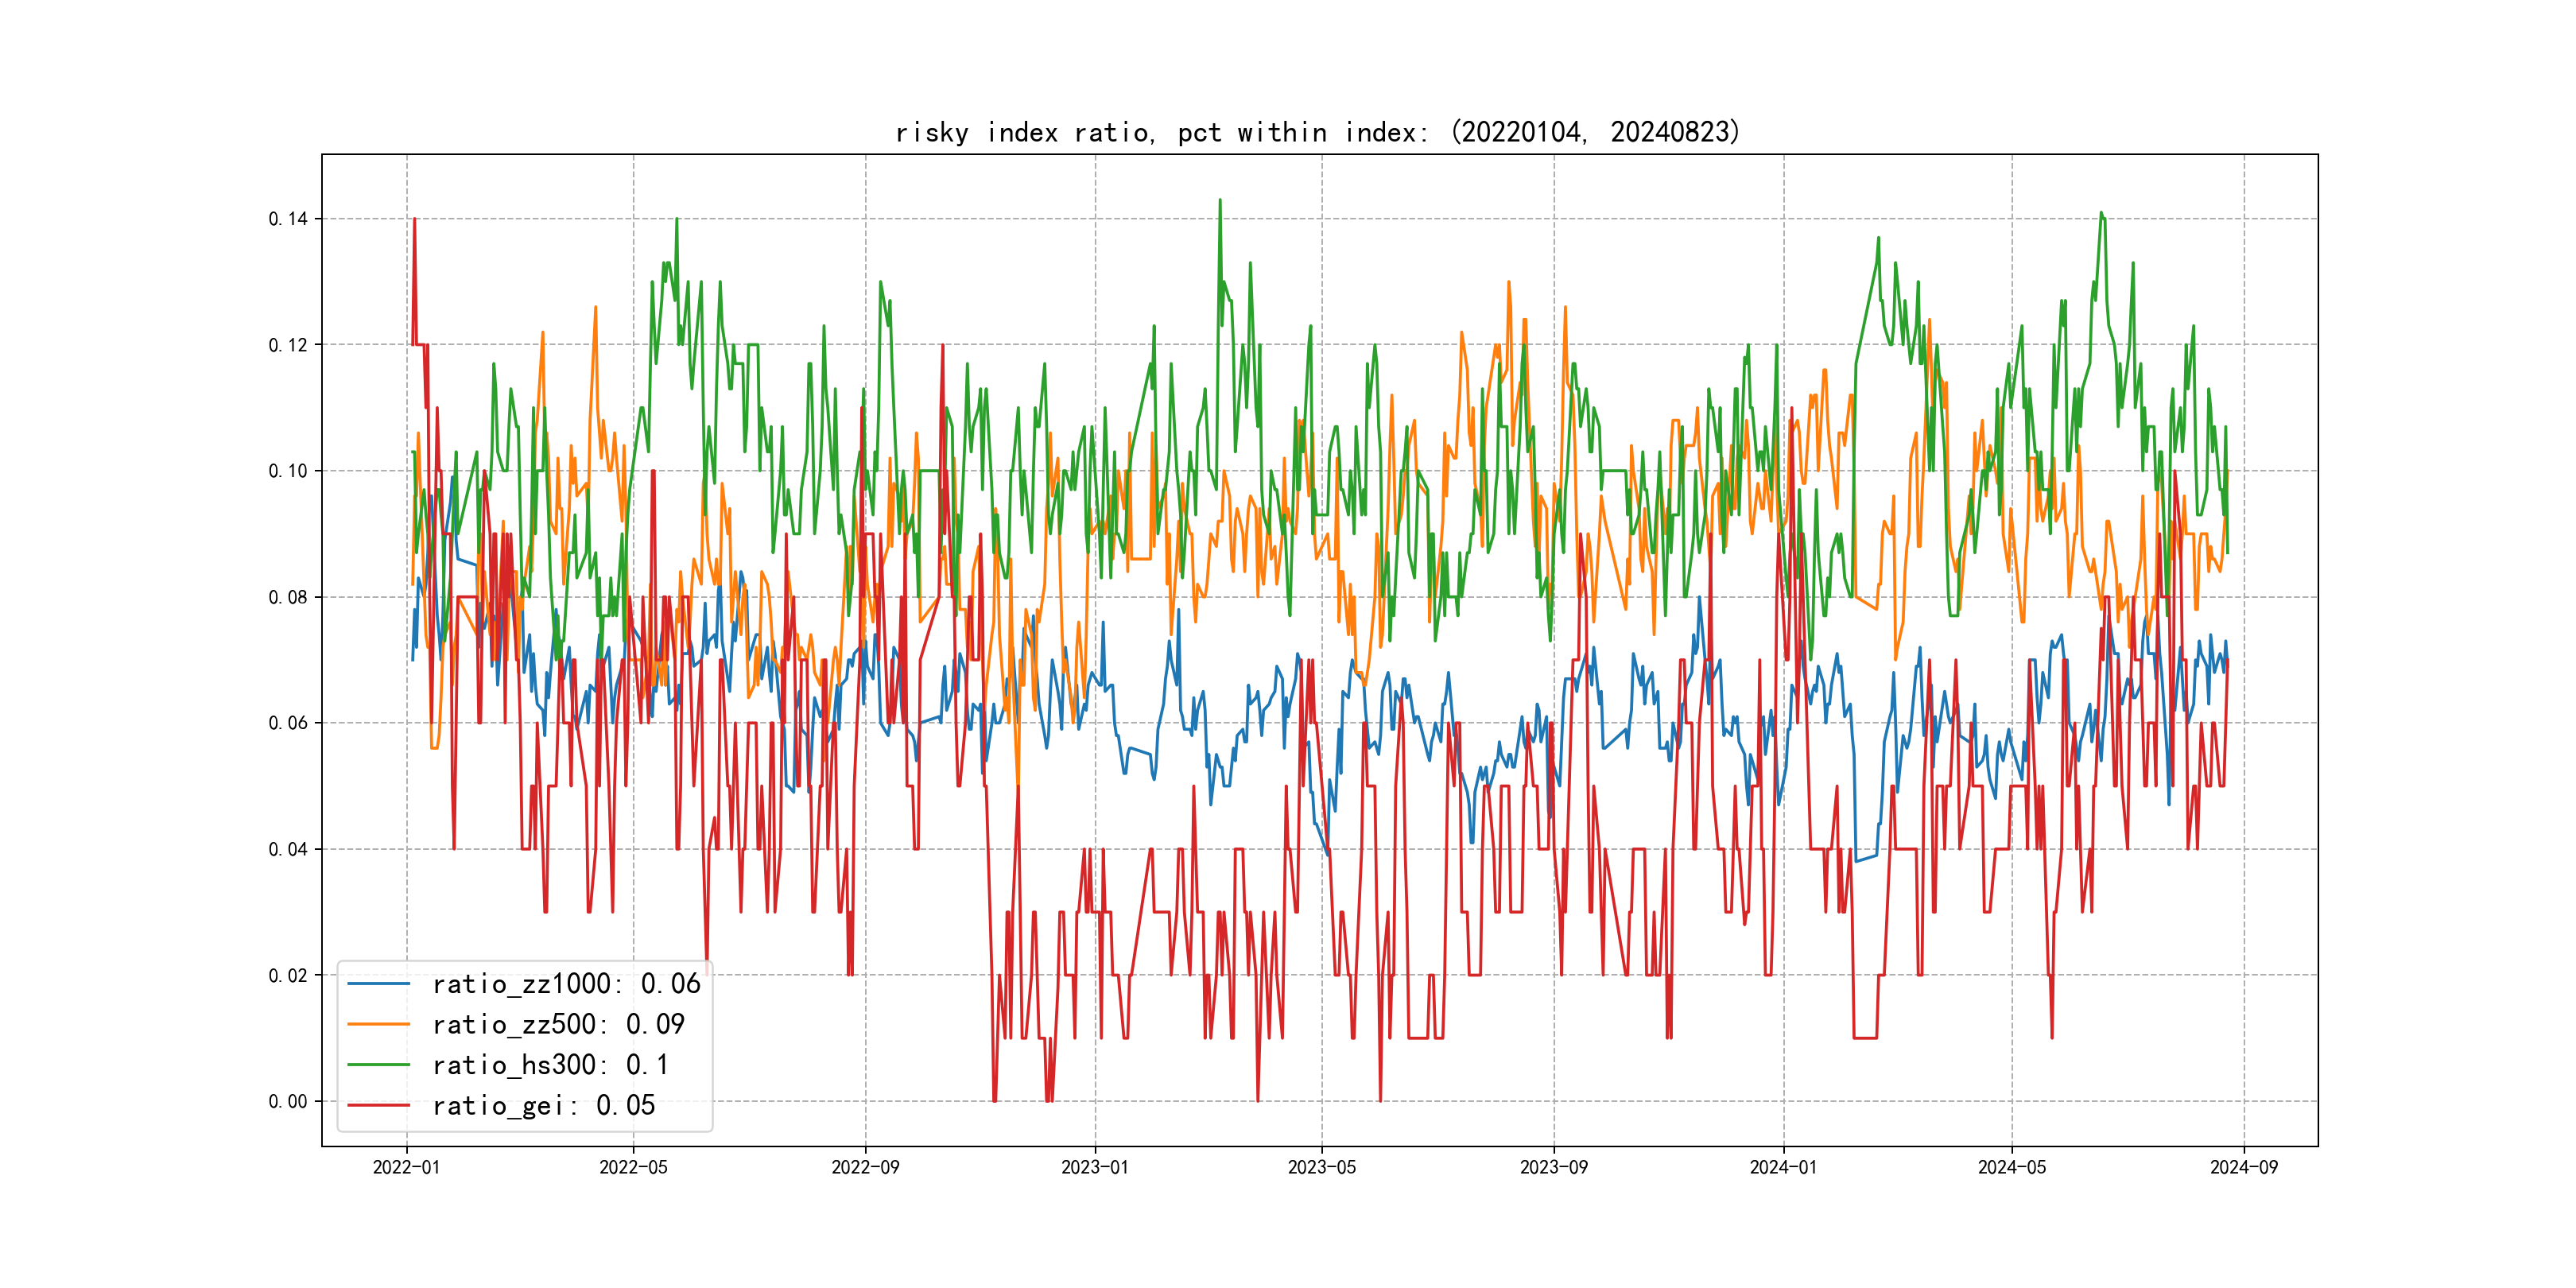Select the ratio_zz1000: 0.06 legend label

[566, 984]
